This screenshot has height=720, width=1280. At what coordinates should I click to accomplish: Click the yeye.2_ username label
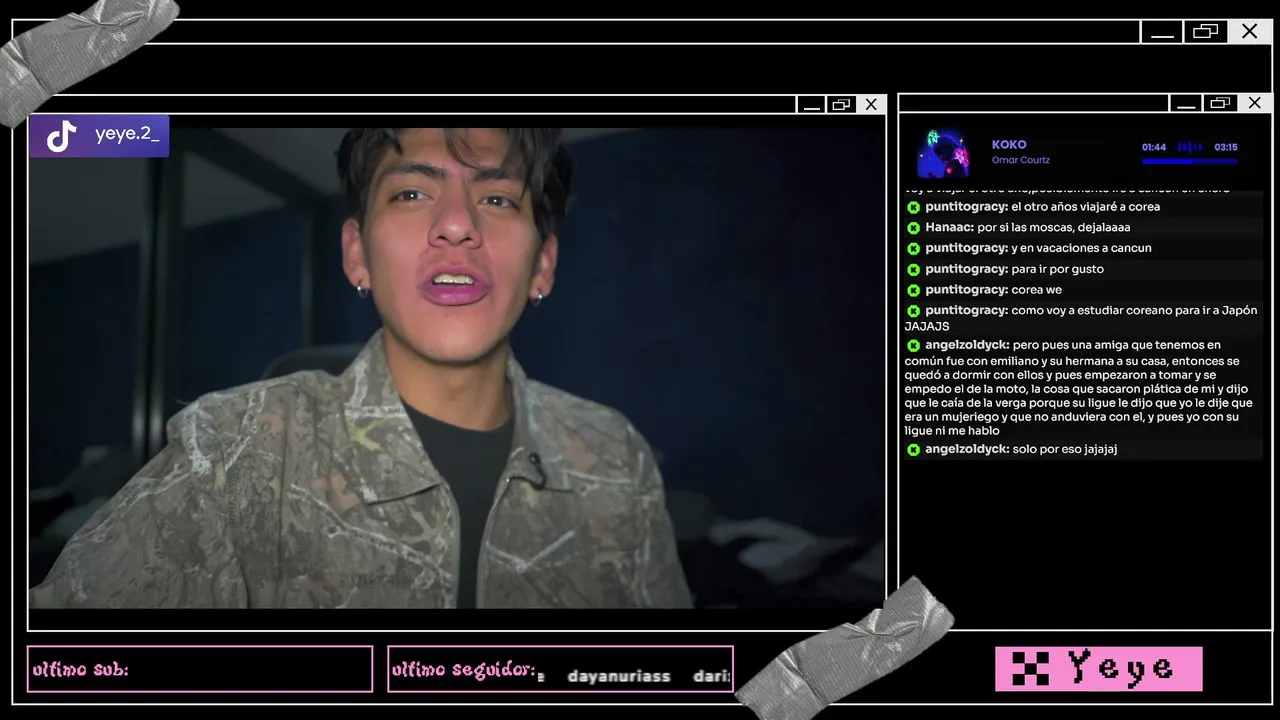point(127,134)
